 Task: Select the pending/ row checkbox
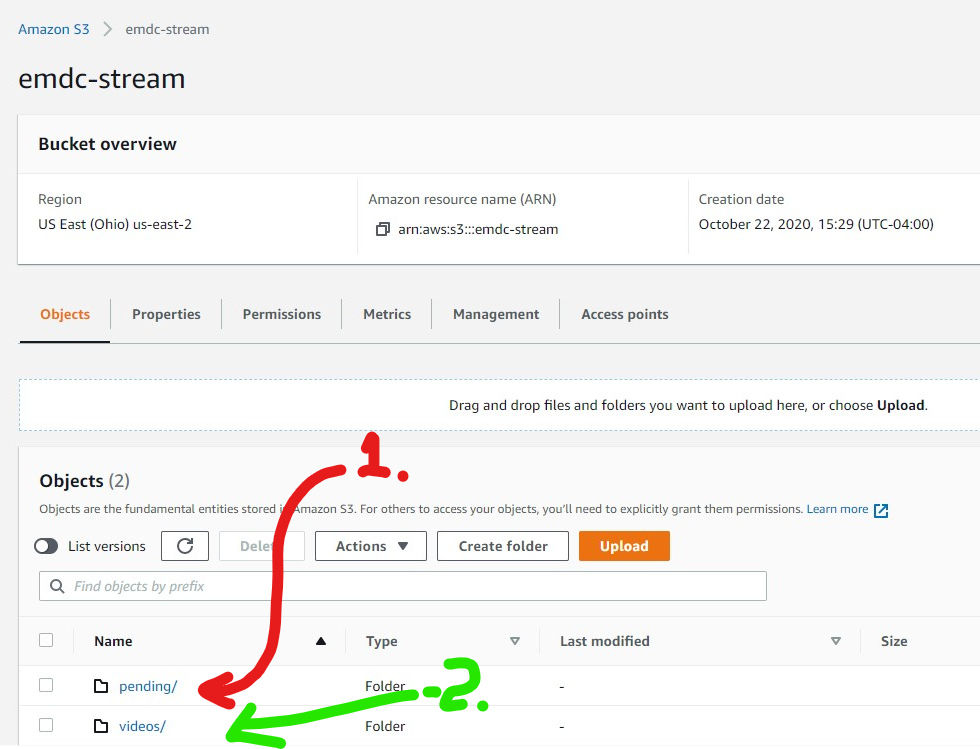pyautogui.click(x=46, y=685)
